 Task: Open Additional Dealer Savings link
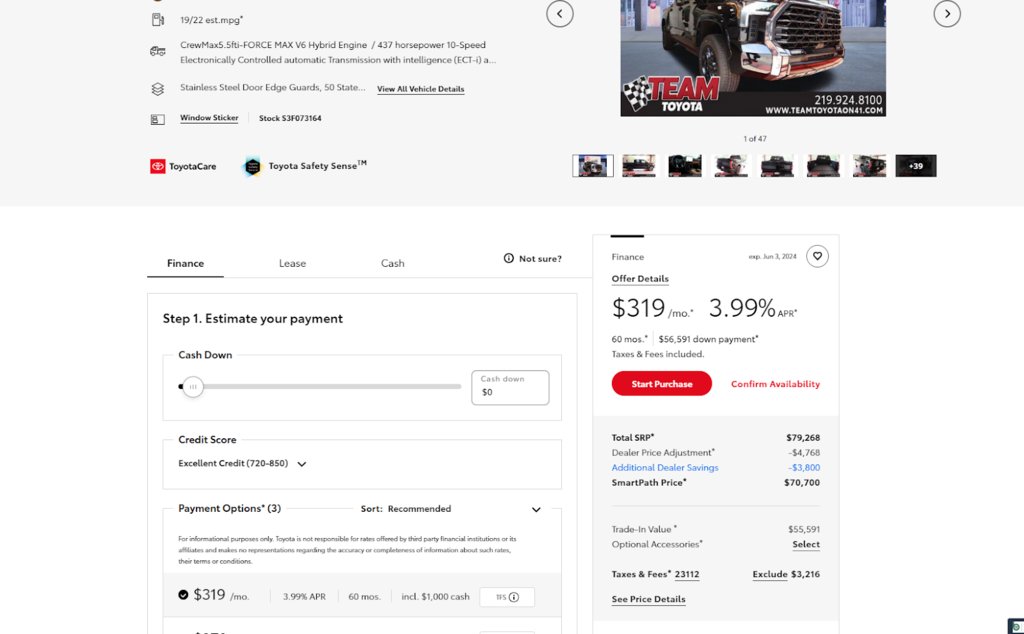pos(665,468)
